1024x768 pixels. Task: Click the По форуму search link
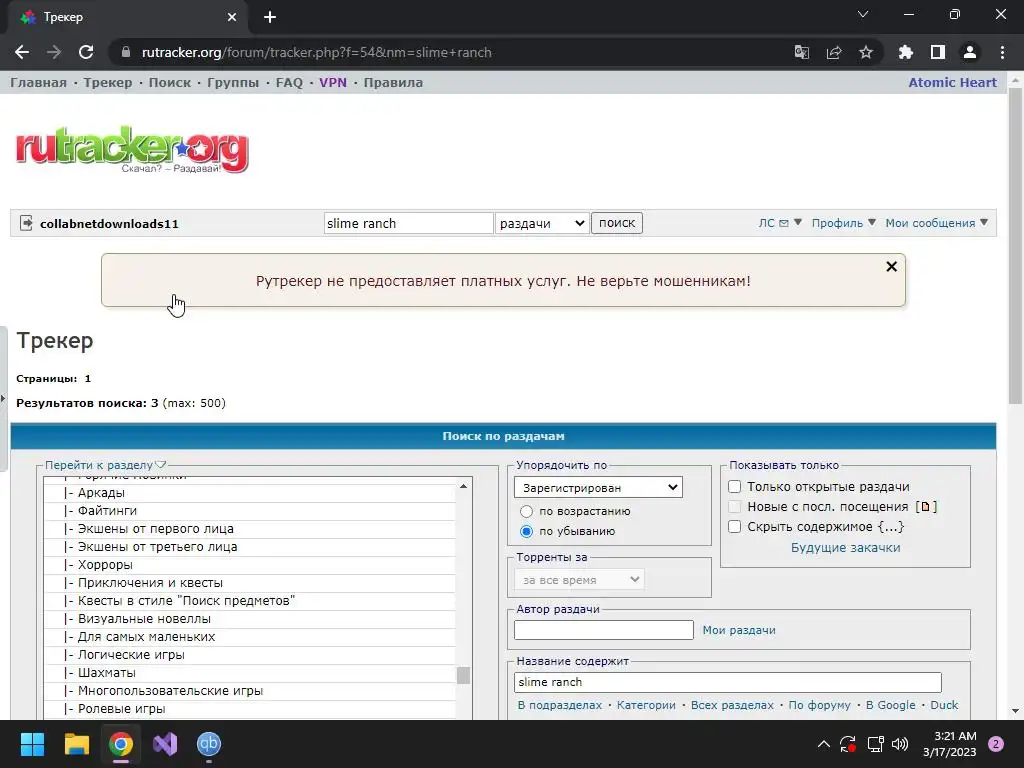click(820, 705)
